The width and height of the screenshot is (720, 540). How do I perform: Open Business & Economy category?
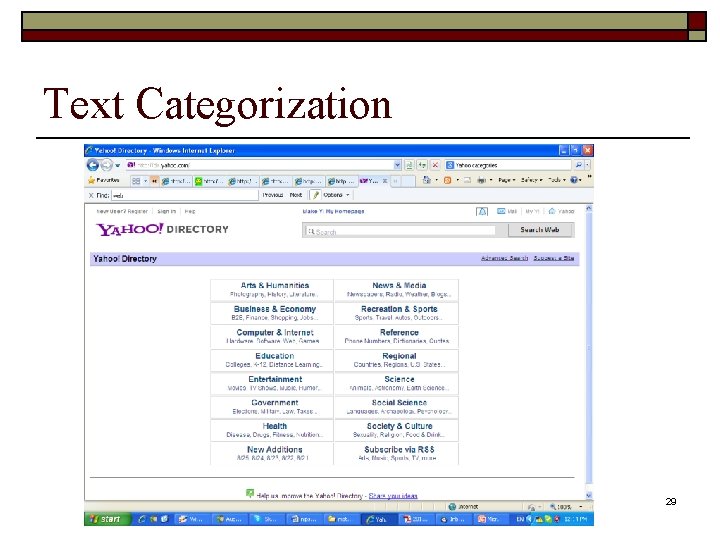click(275, 309)
